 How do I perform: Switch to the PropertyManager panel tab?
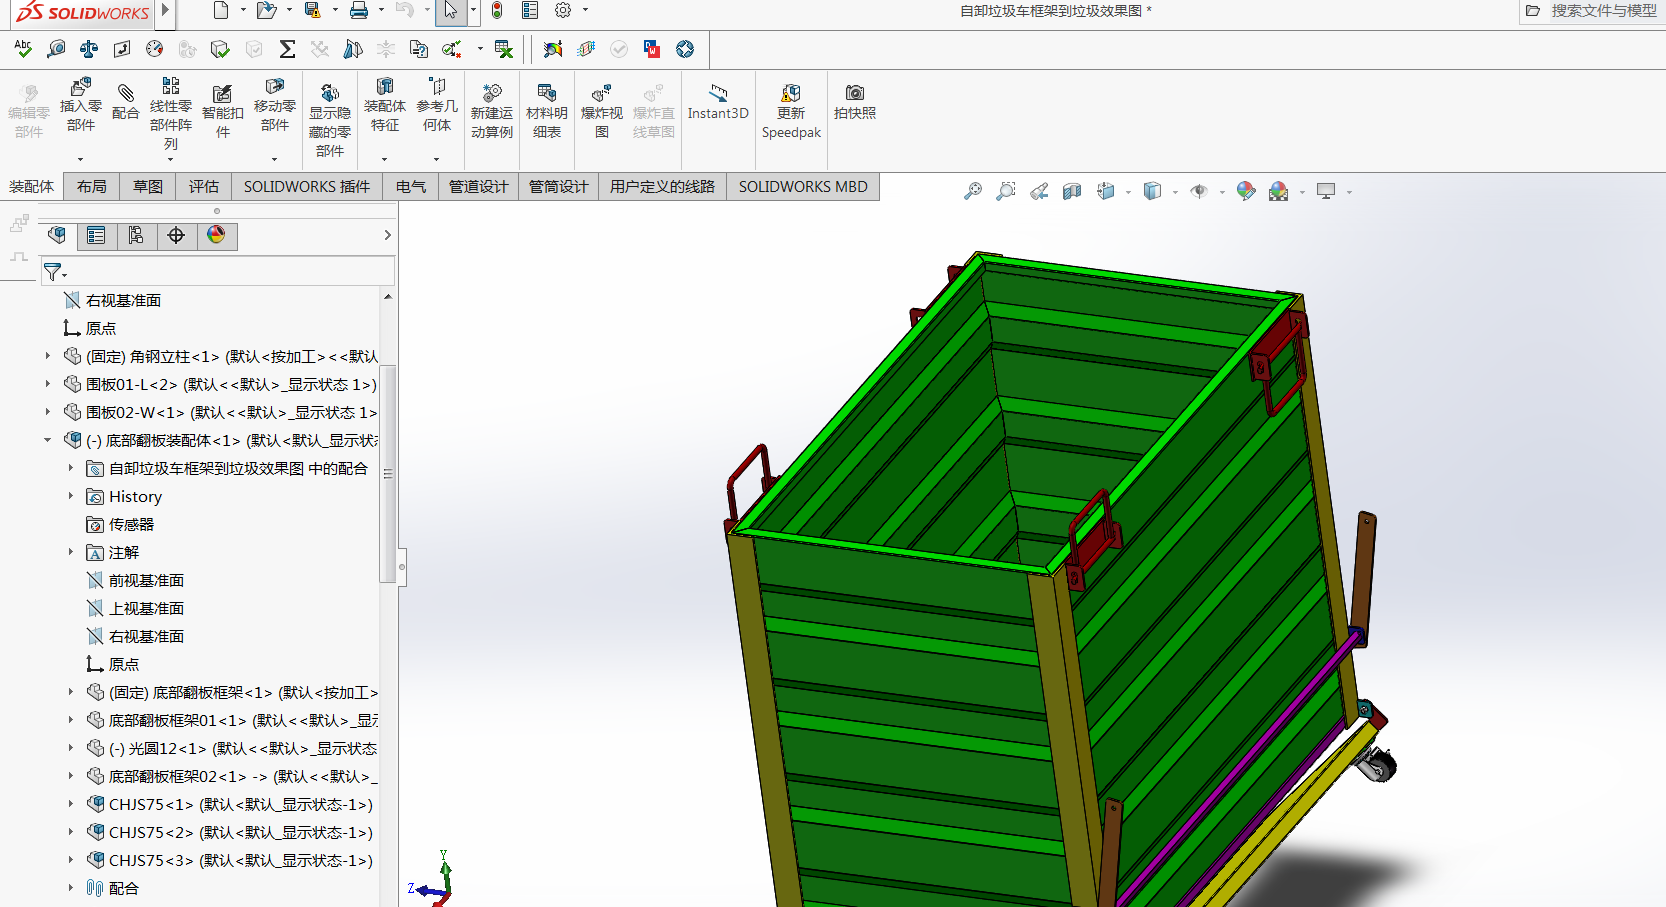click(x=96, y=235)
